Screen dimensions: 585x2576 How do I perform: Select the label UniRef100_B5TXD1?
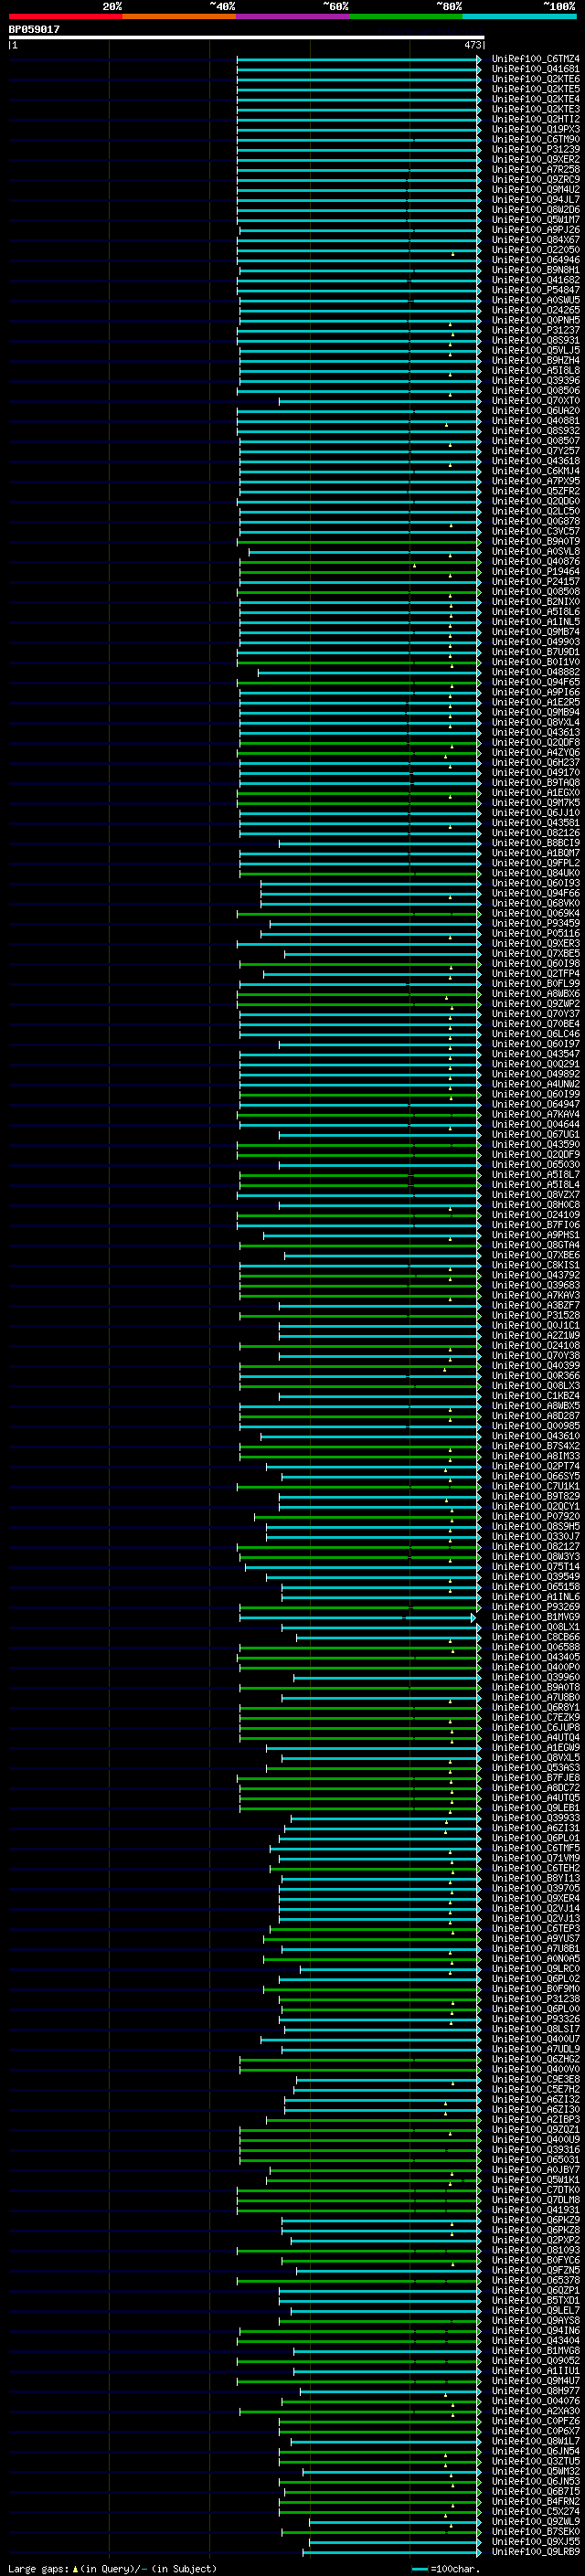point(536,2300)
